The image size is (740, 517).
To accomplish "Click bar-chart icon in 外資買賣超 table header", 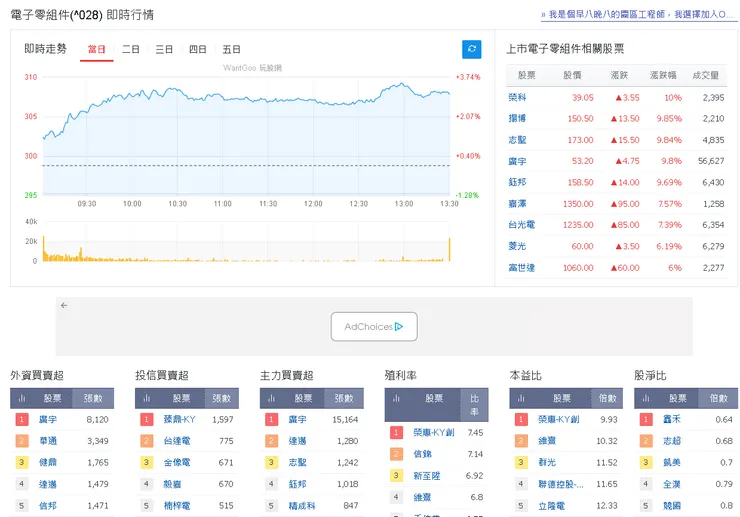I will click(22, 398).
